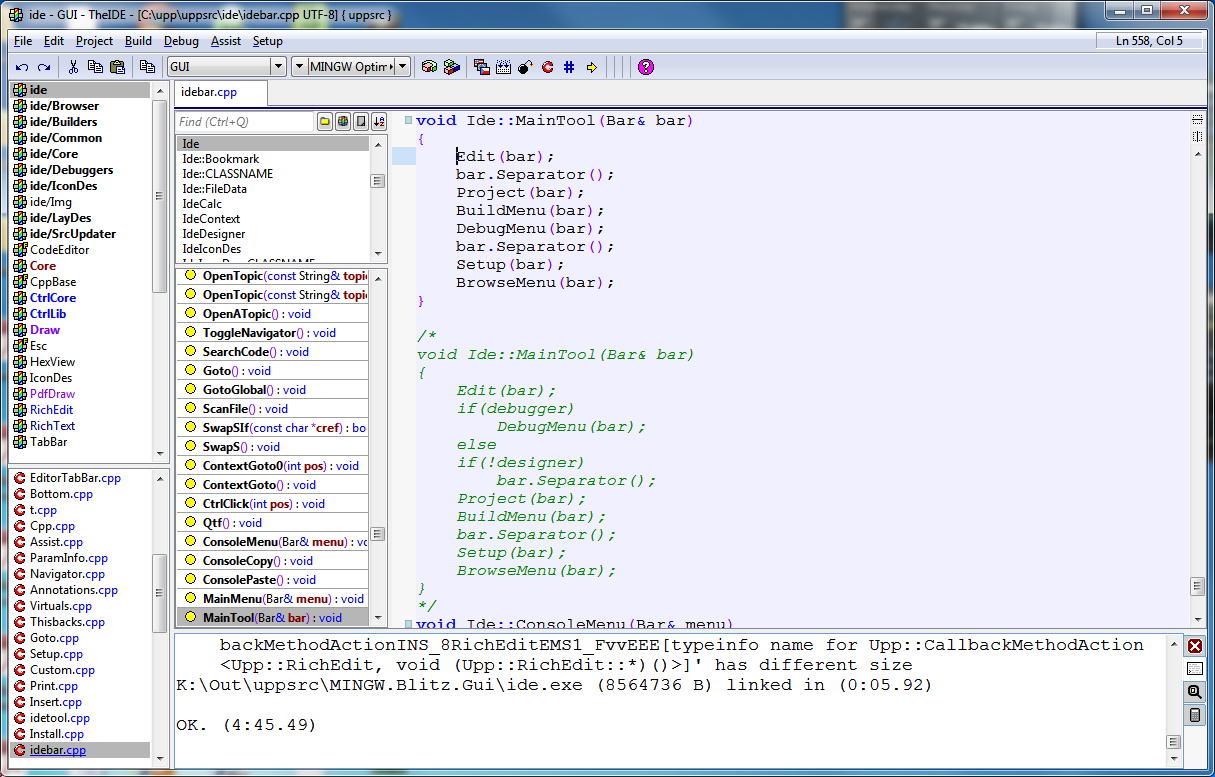
Task: Click the bomb debug icon in toolbar
Action: [525, 67]
